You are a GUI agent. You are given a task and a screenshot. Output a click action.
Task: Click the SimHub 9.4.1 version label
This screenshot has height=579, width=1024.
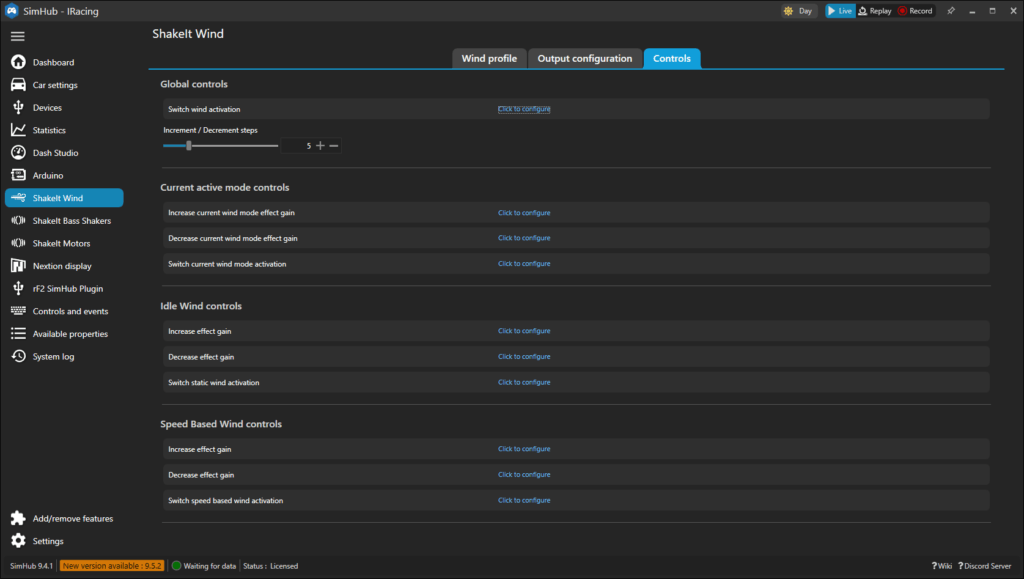click(x=31, y=566)
